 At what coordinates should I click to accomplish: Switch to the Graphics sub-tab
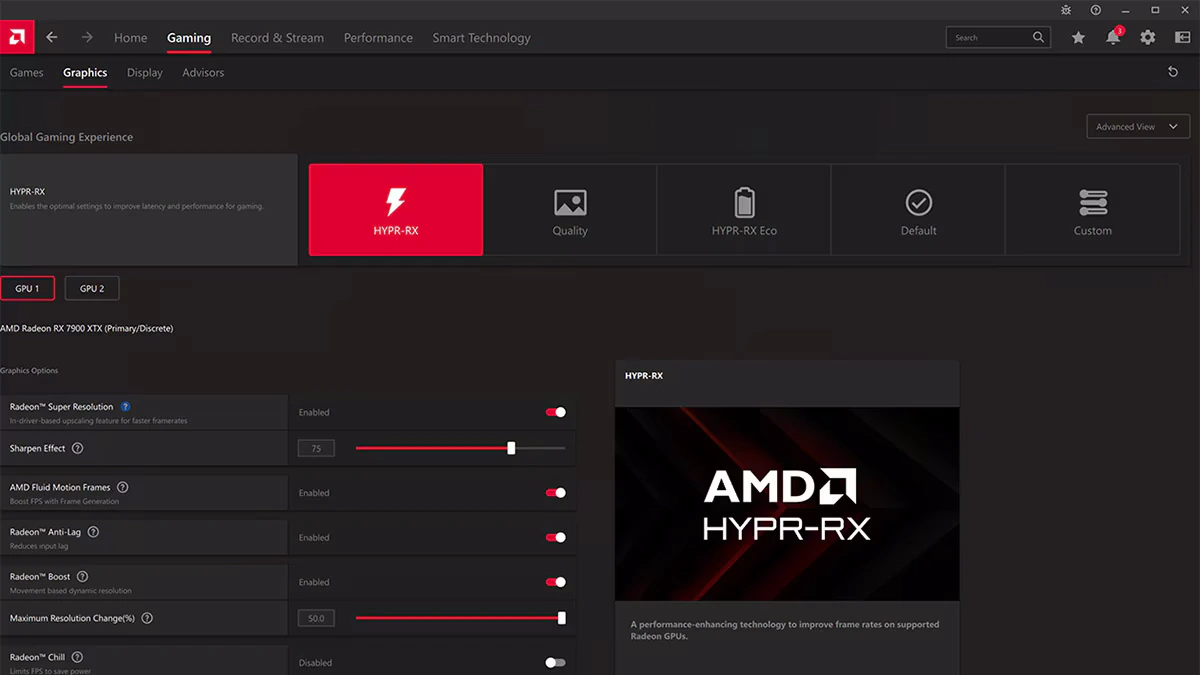(x=85, y=73)
